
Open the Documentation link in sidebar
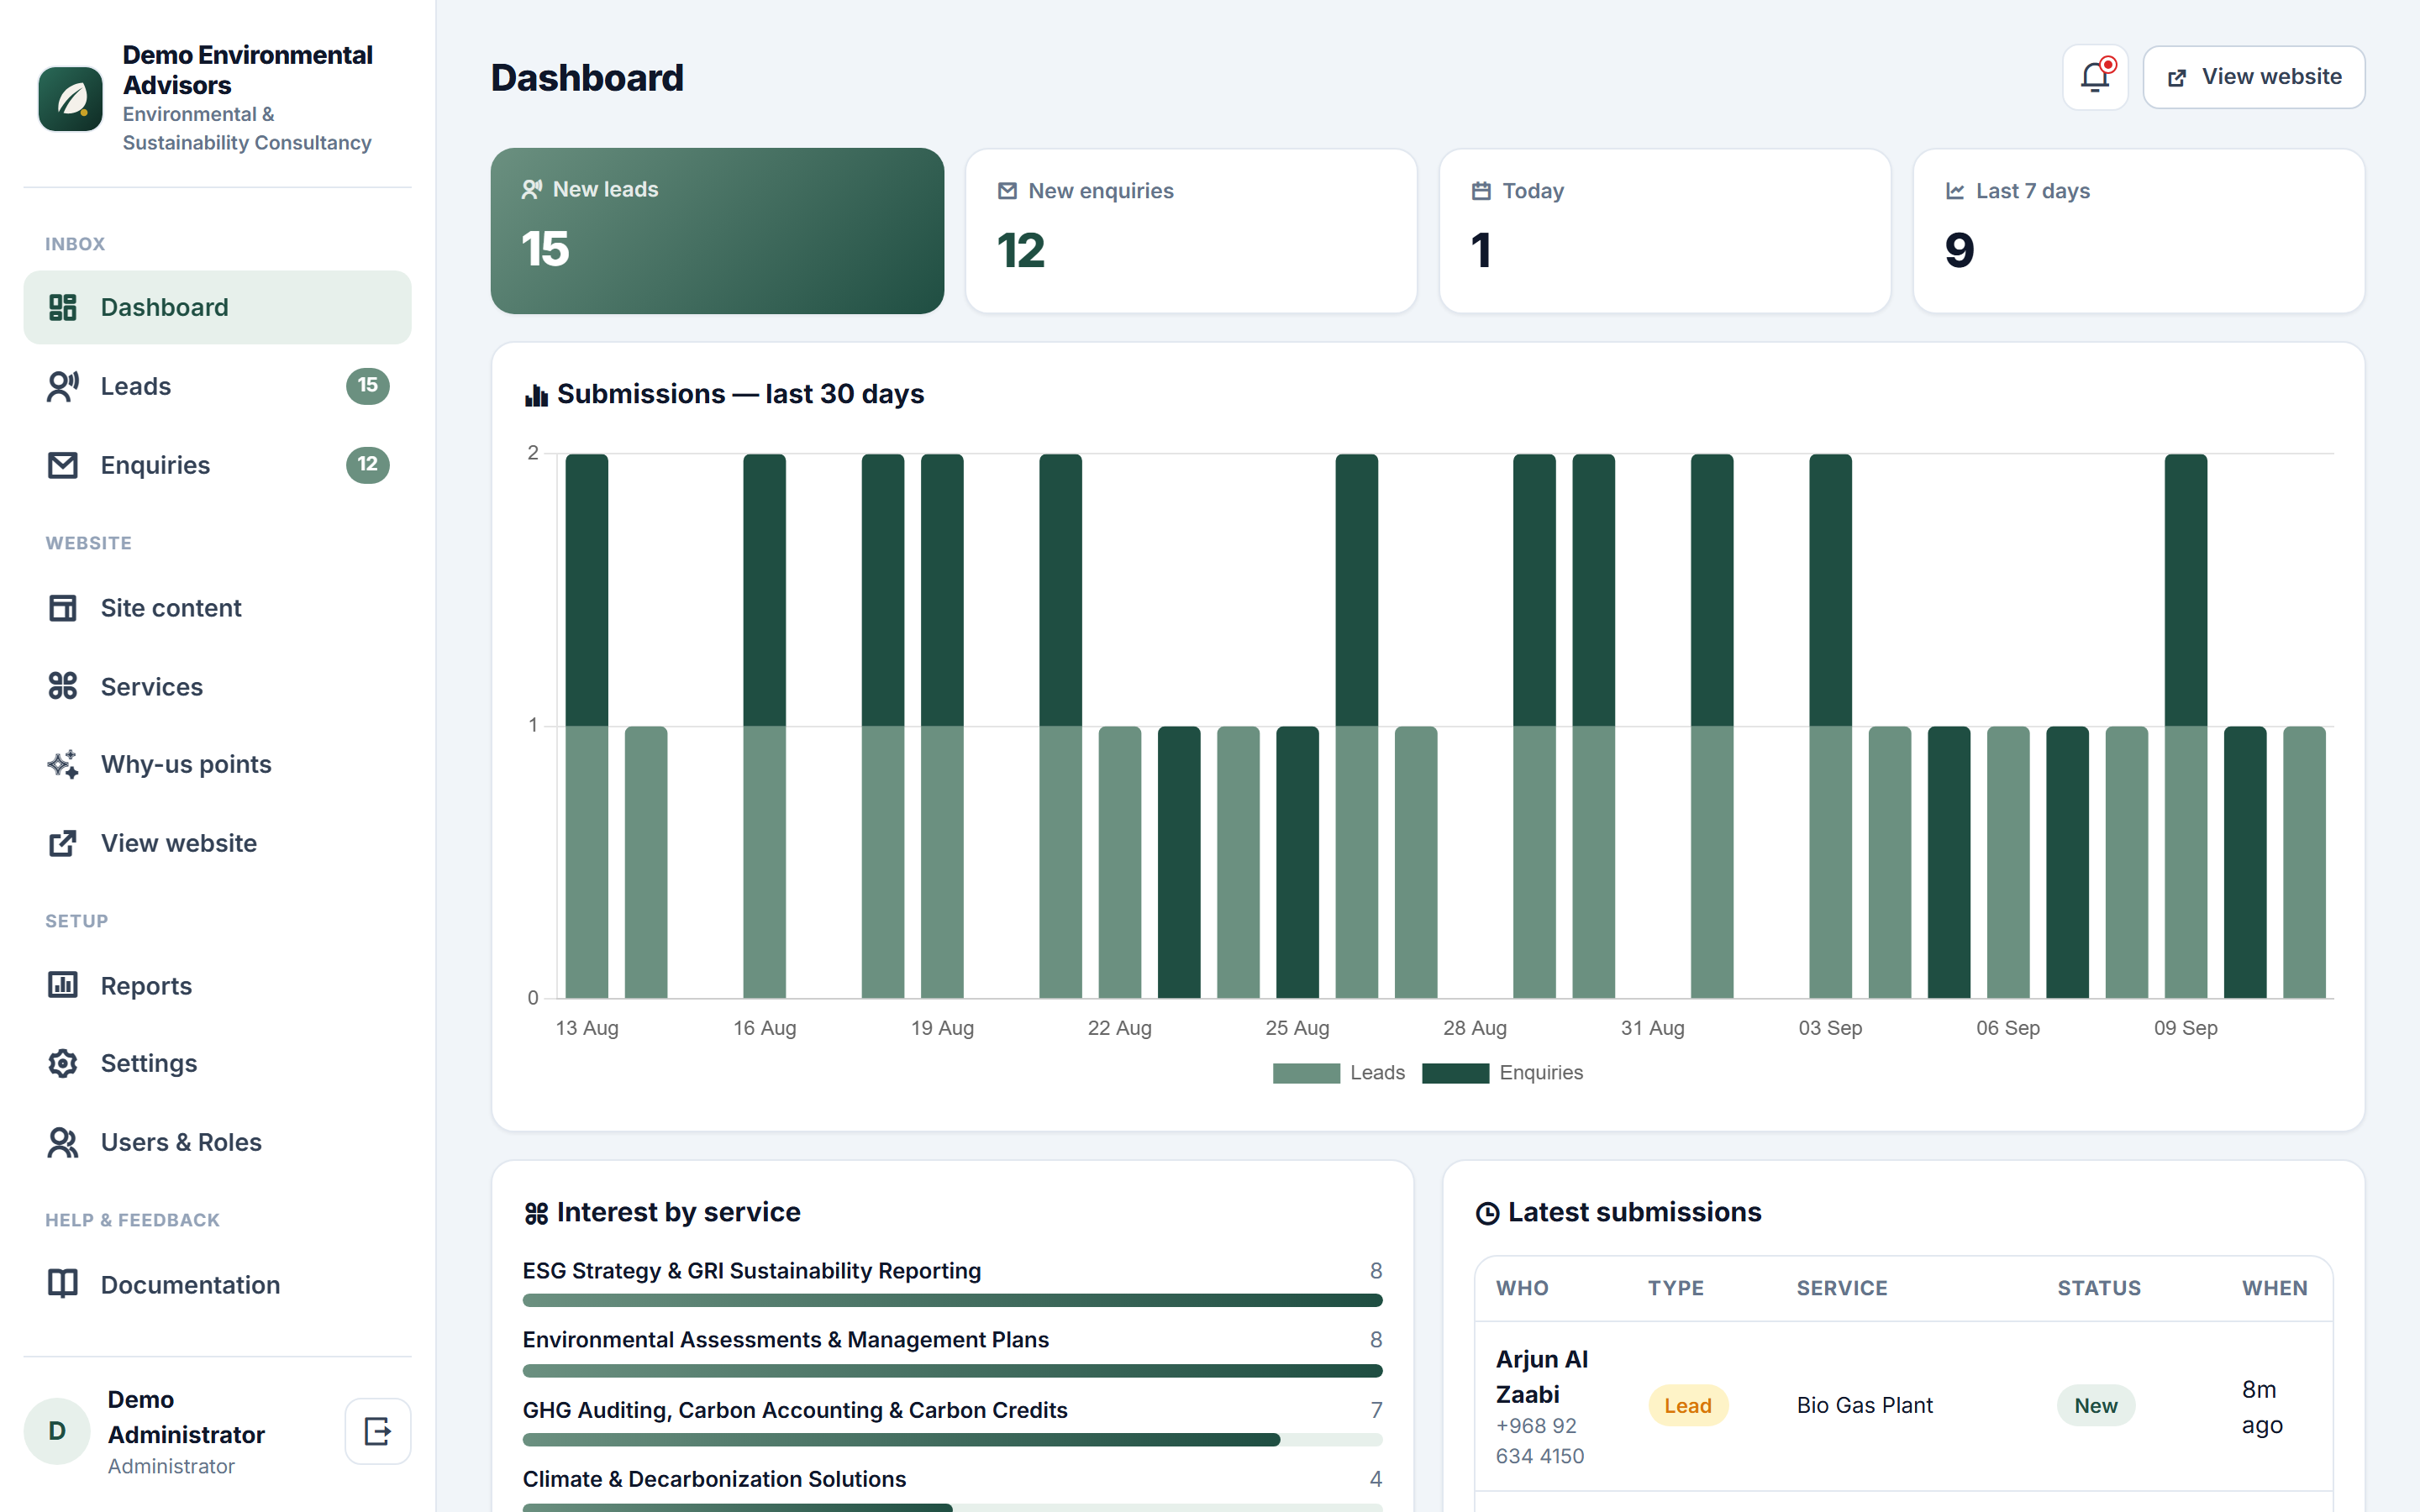218,1284
